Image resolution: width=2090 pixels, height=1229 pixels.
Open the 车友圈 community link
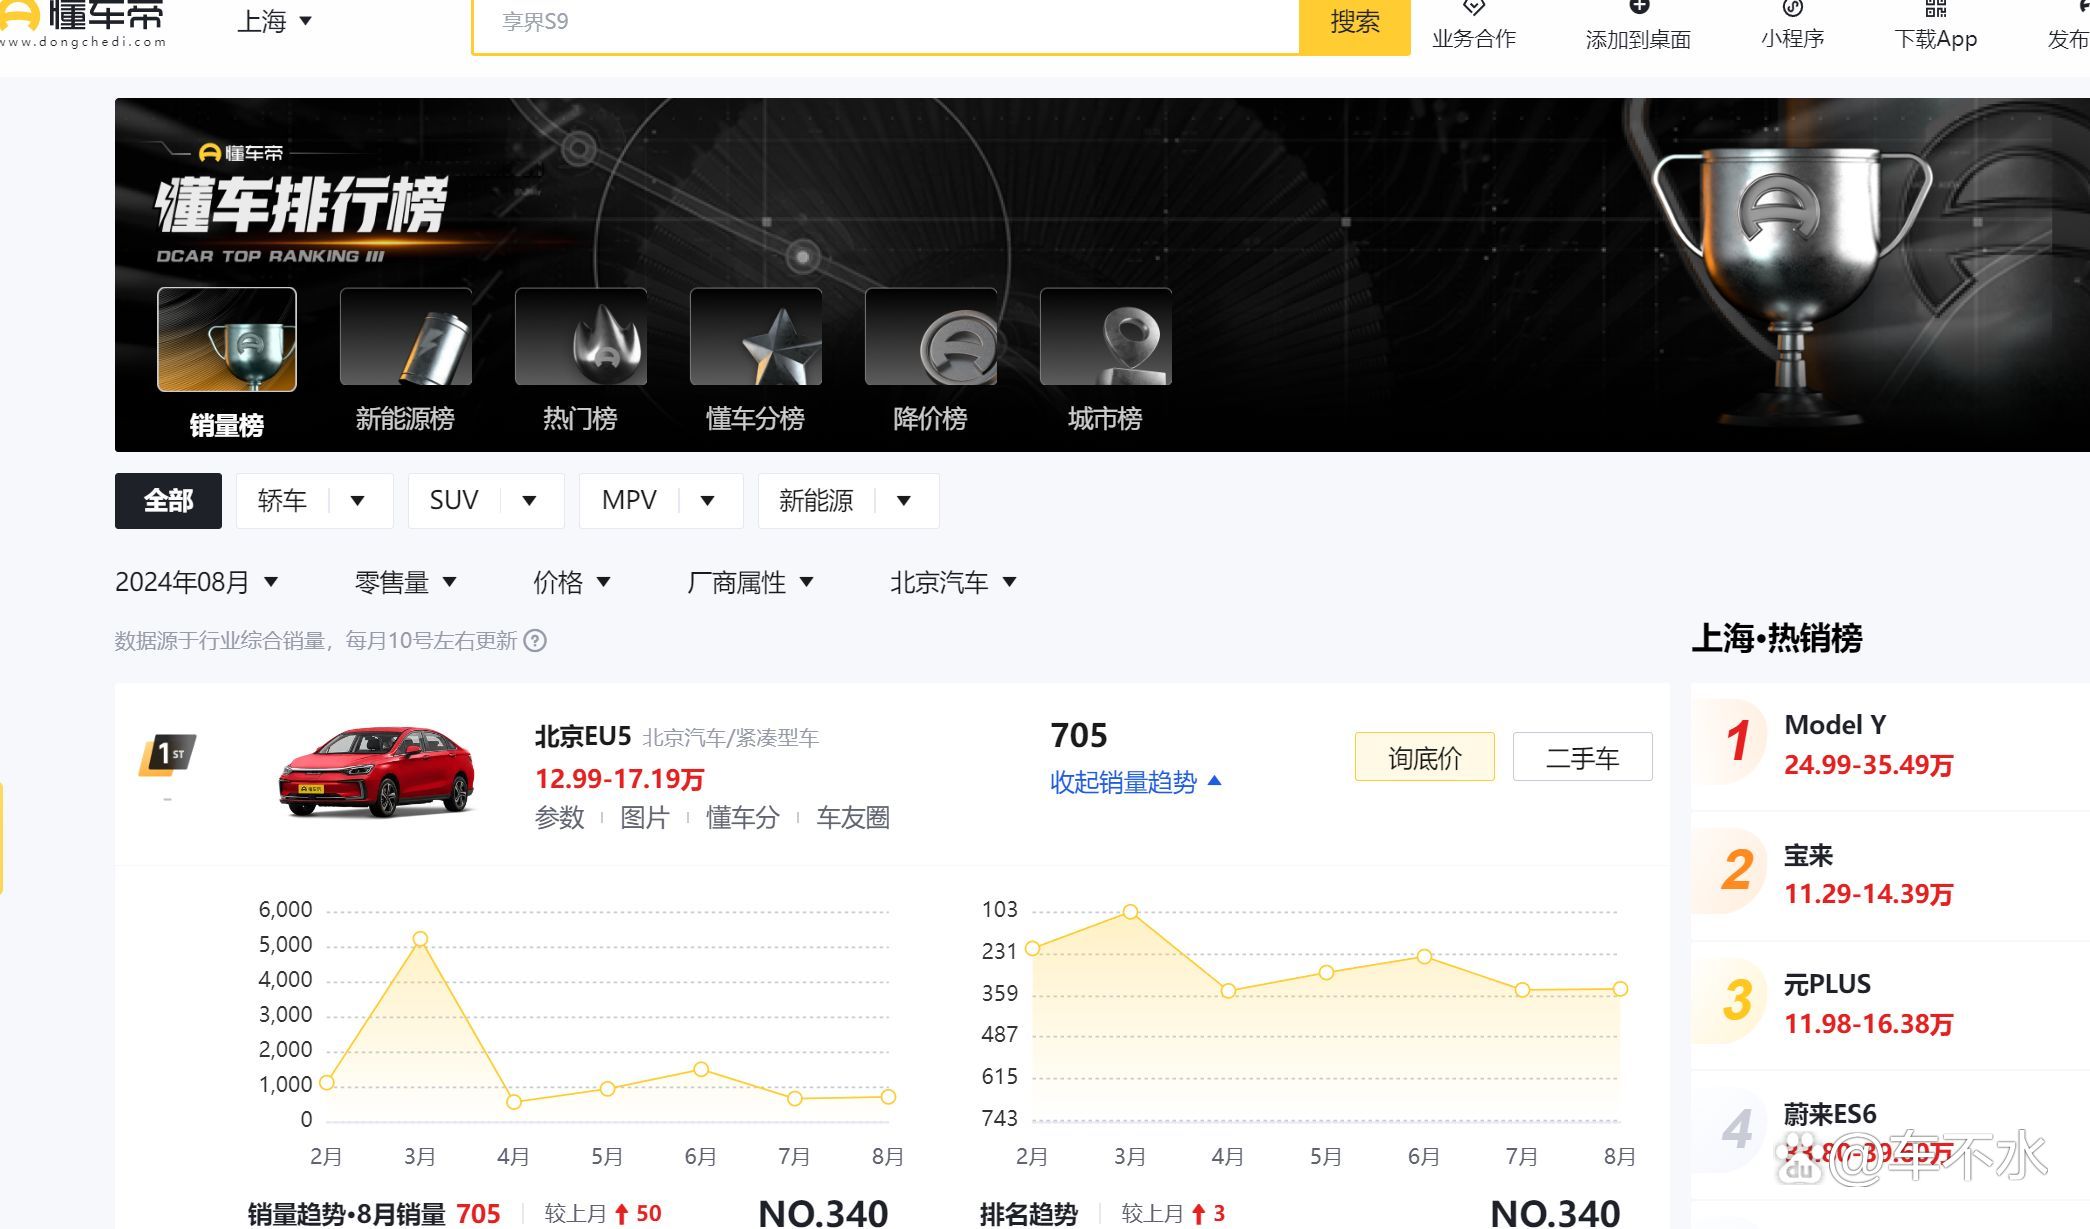(x=853, y=818)
